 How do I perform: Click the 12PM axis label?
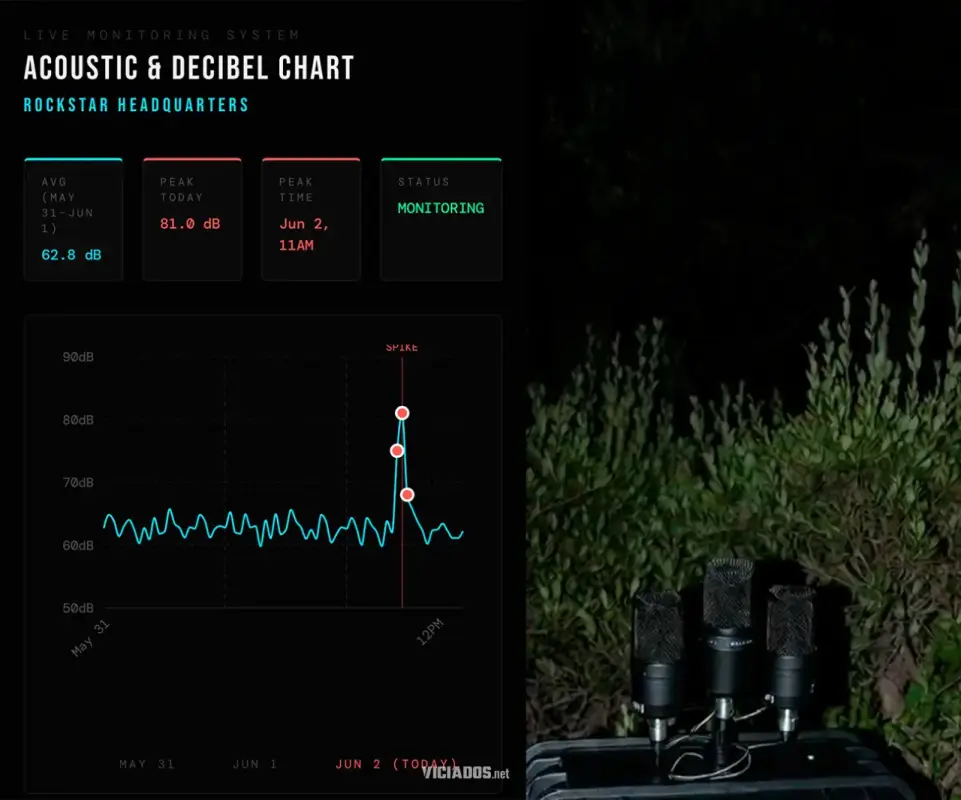coord(430,632)
